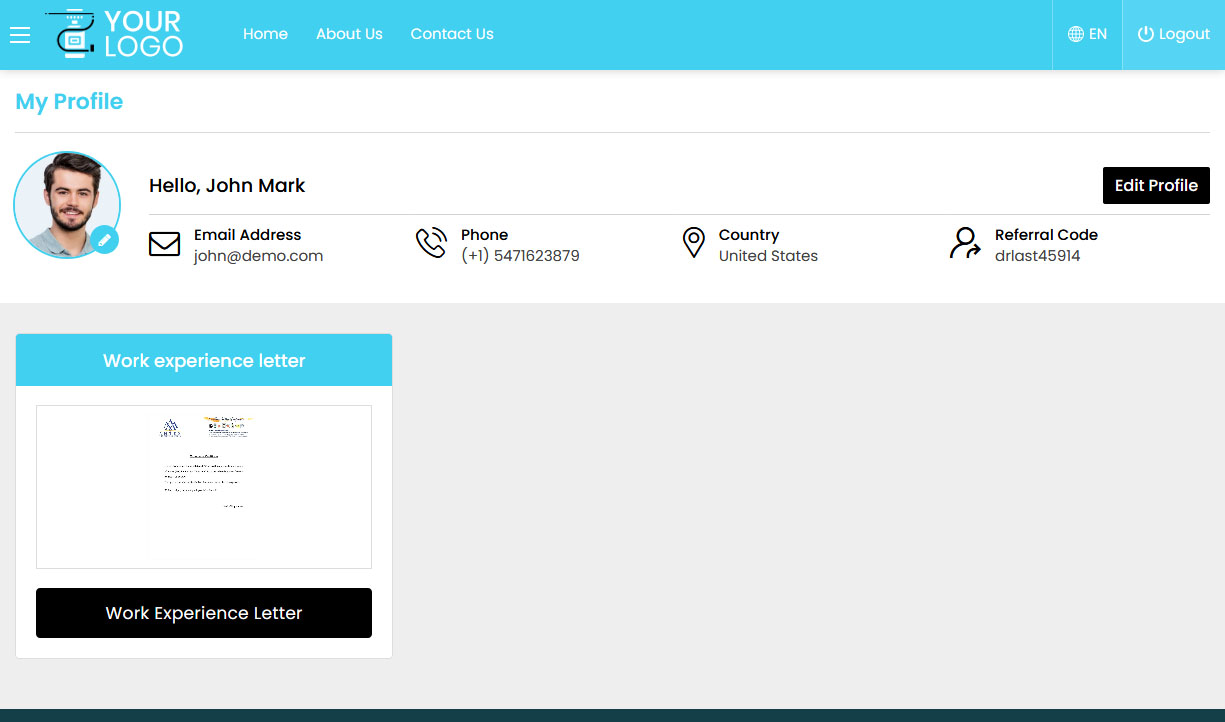Viewport: 1225px width, 722px height.
Task: Select the email john@demo.com text
Action: pyautogui.click(x=258, y=256)
